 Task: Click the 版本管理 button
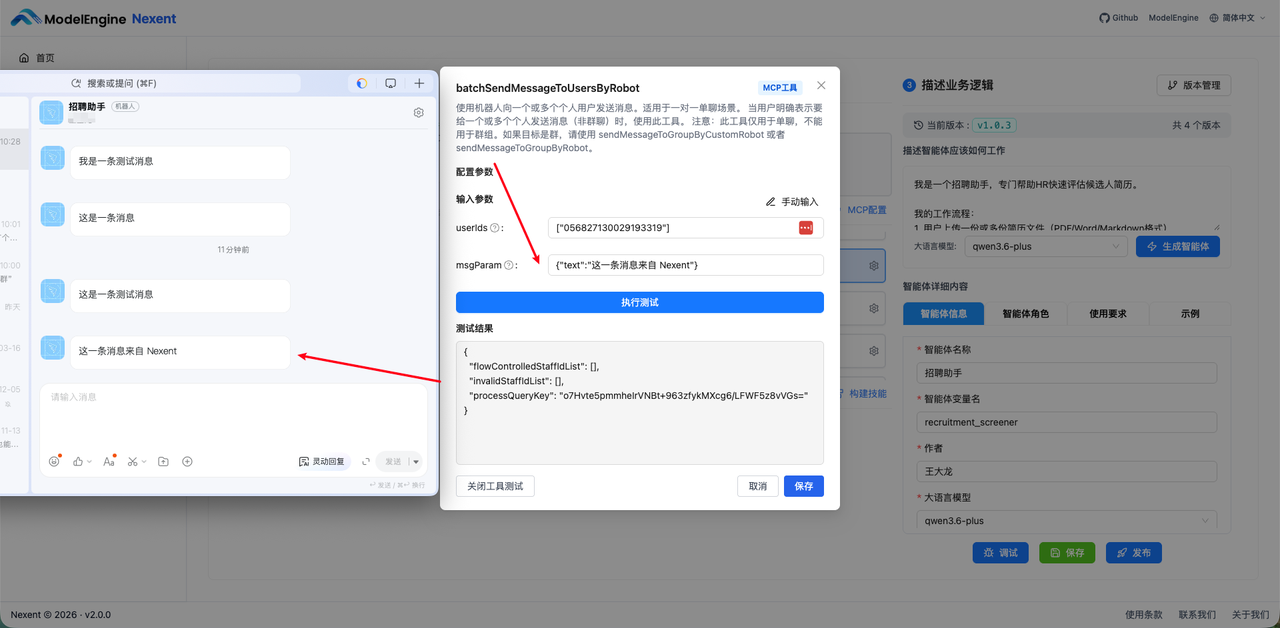pyautogui.click(x=1194, y=85)
